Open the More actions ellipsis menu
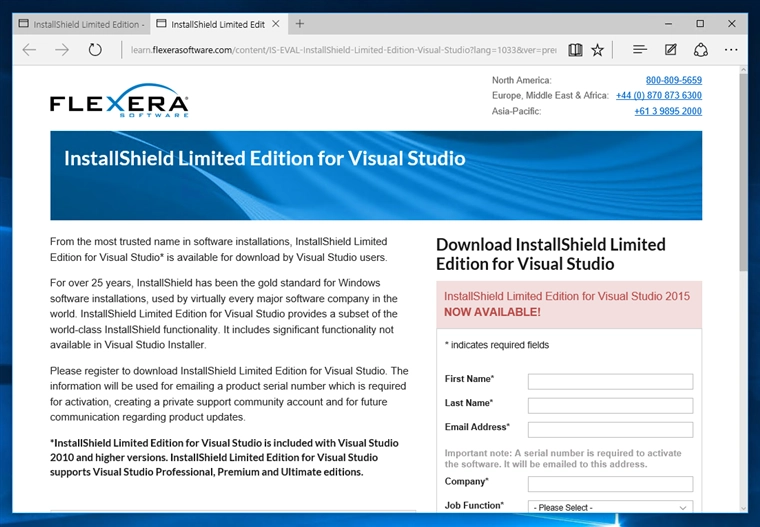 click(x=731, y=49)
